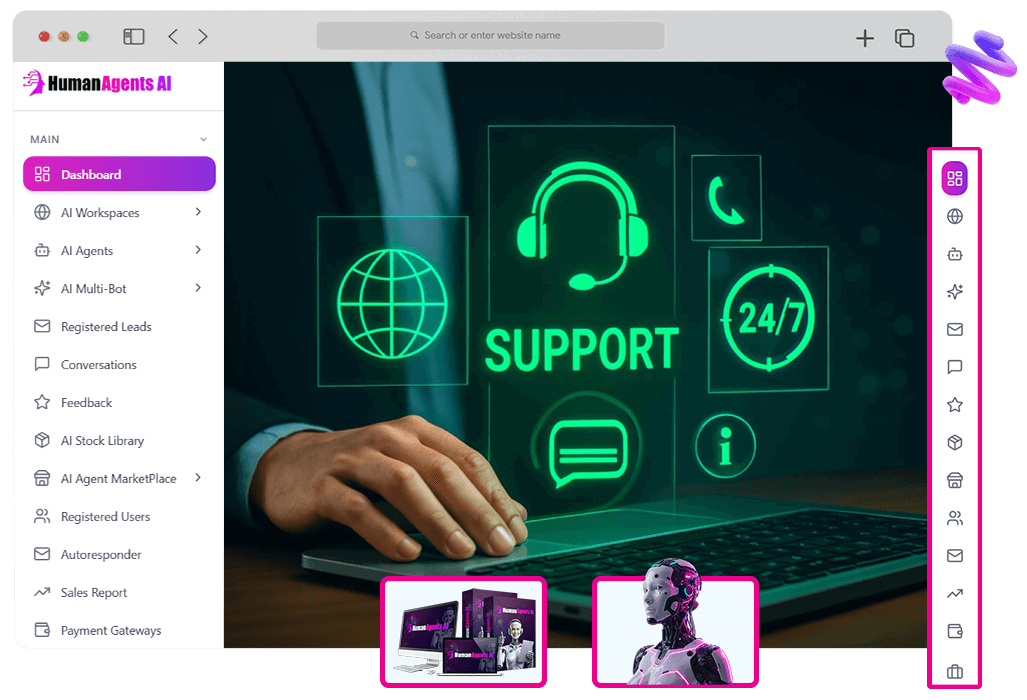Click the cube icon in the right icon strip
The image size is (1027, 700).
pyautogui.click(x=954, y=443)
